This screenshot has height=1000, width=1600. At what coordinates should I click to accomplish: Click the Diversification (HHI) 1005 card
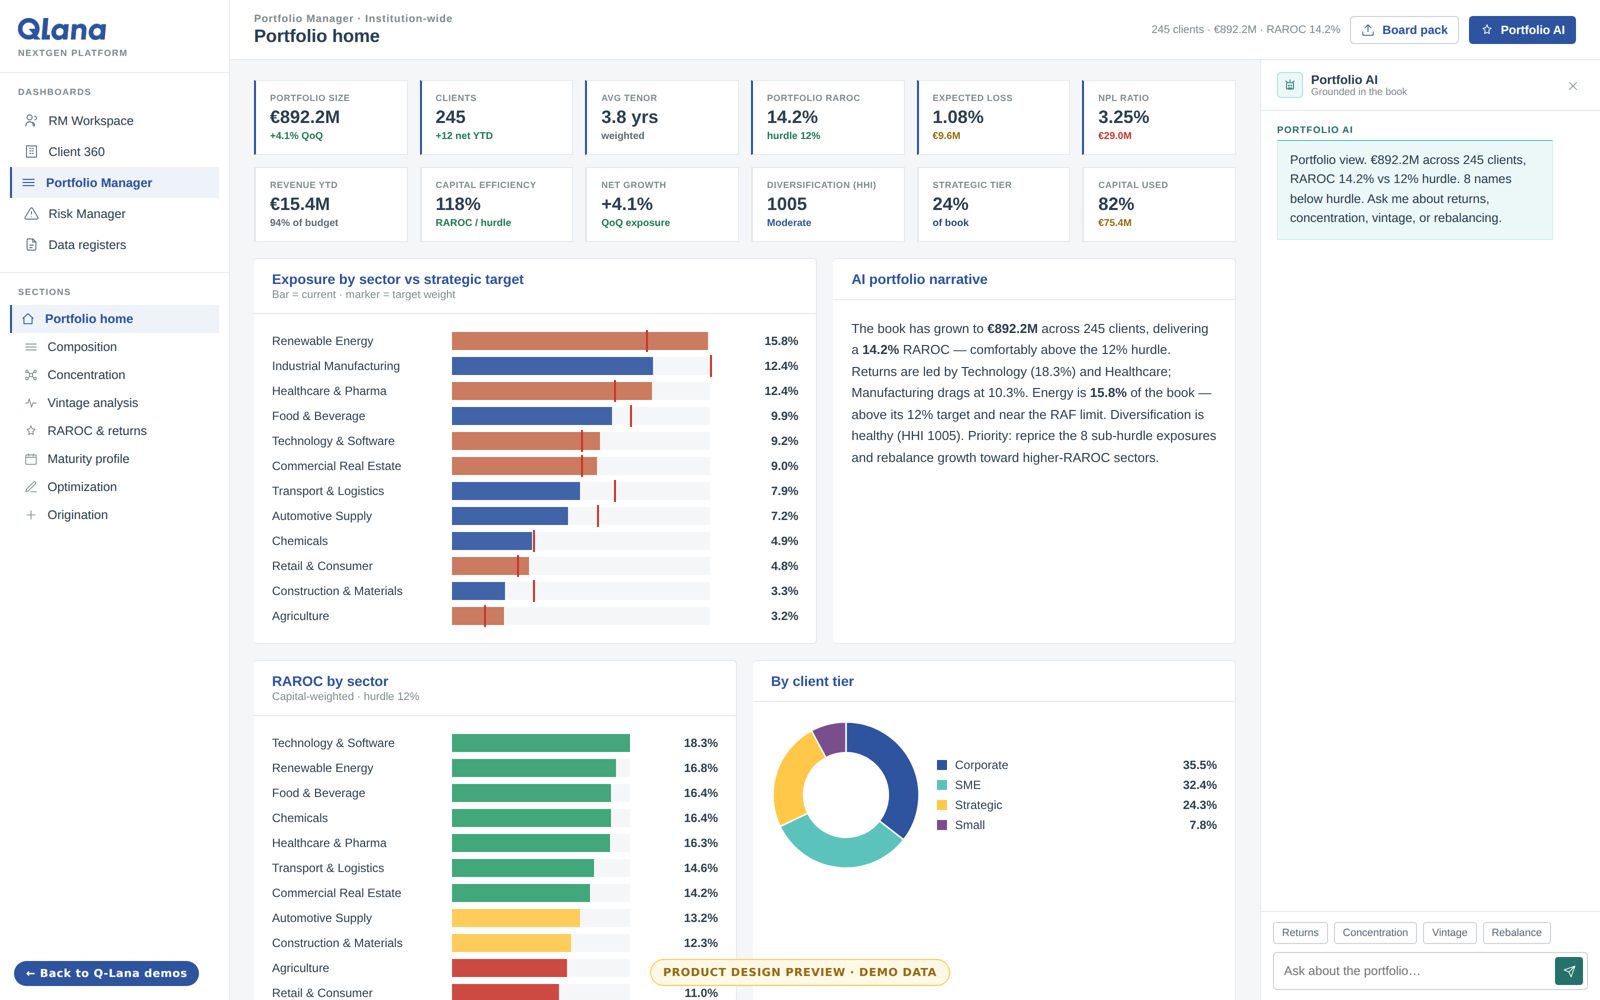point(828,205)
